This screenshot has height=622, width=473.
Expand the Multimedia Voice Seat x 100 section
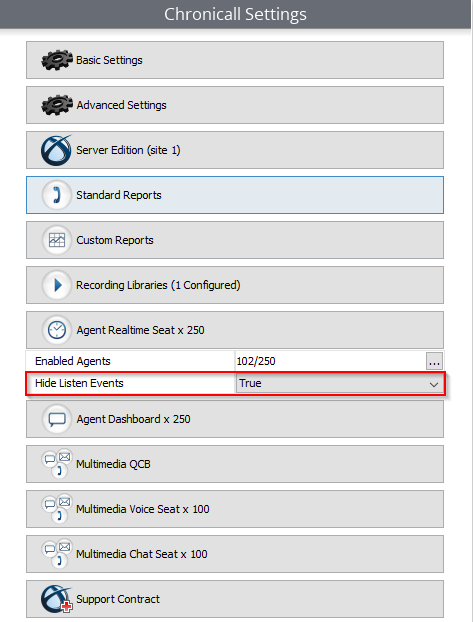(235, 509)
